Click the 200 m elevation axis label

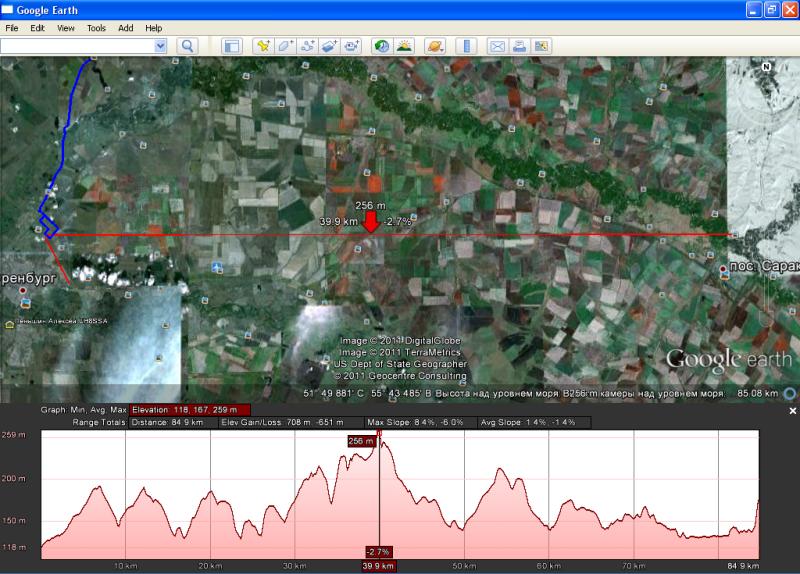13,479
